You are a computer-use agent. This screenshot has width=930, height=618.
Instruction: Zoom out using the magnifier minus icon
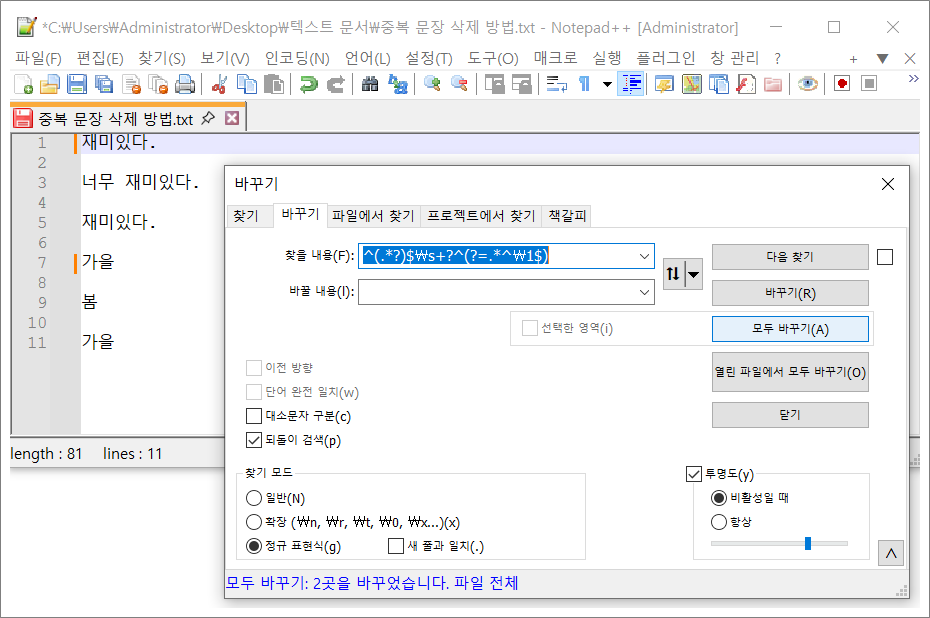coord(459,84)
